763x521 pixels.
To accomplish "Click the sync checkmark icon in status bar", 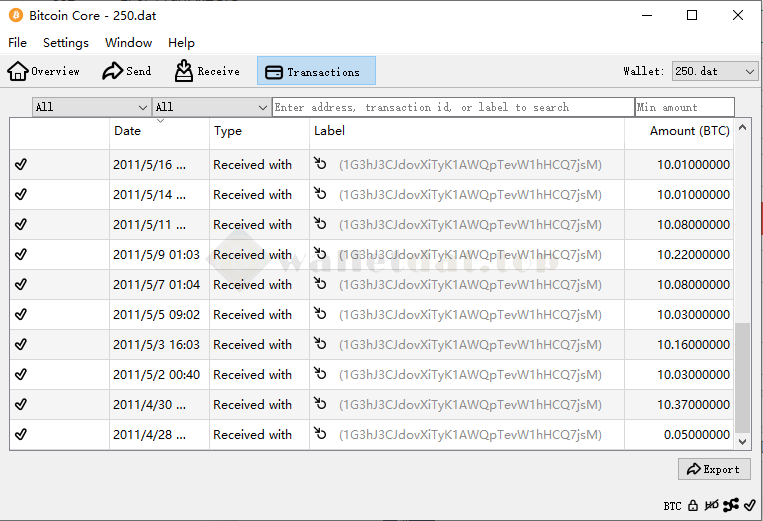I will (x=750, y=506).
